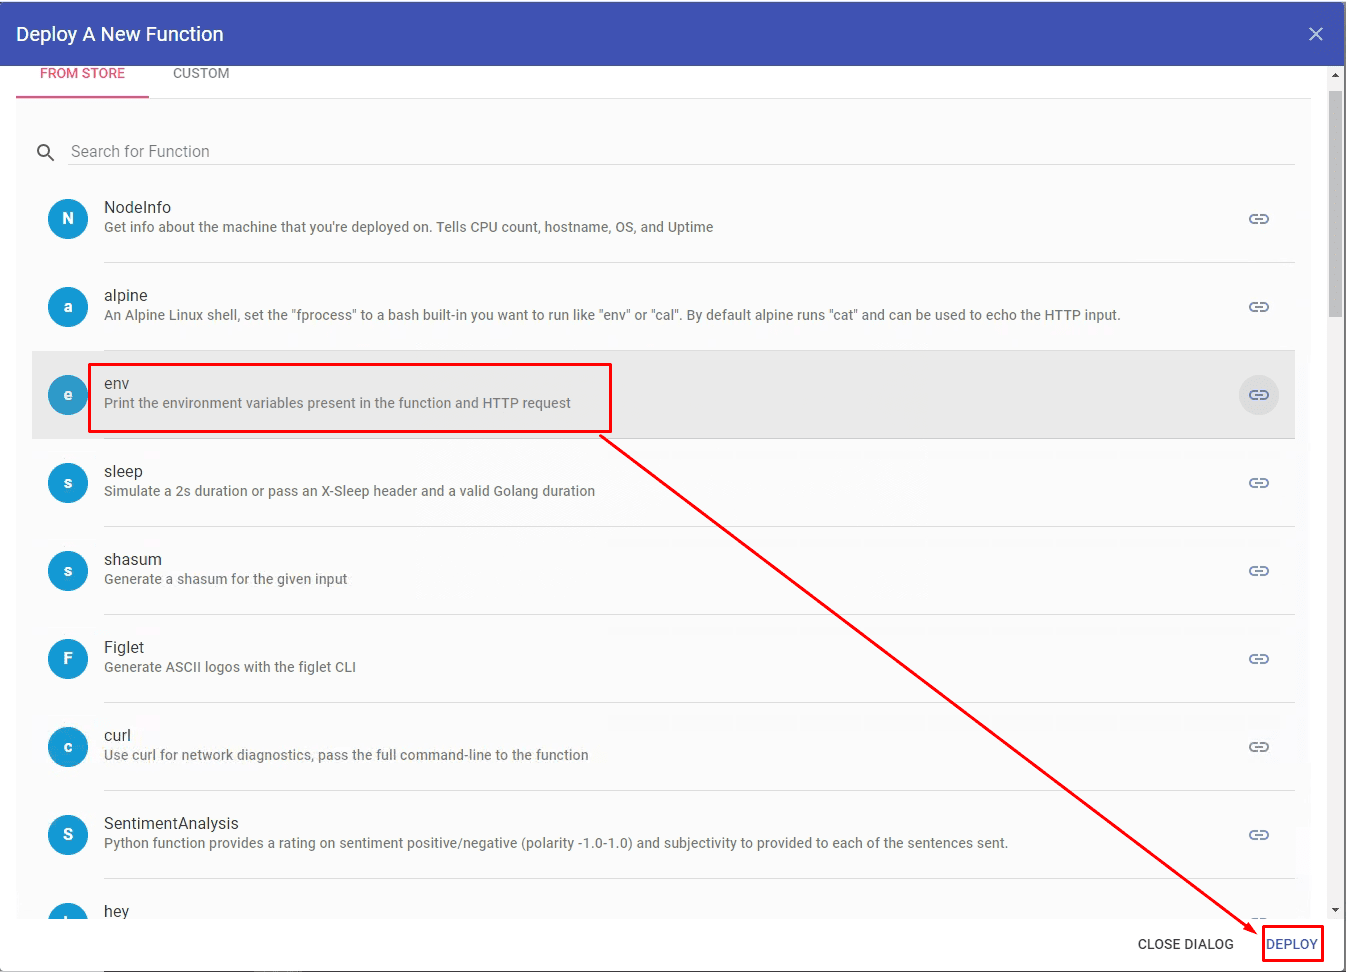Open the env function link icon
The height and width of the screenshot is (972, 1346).
(1259, 395)
